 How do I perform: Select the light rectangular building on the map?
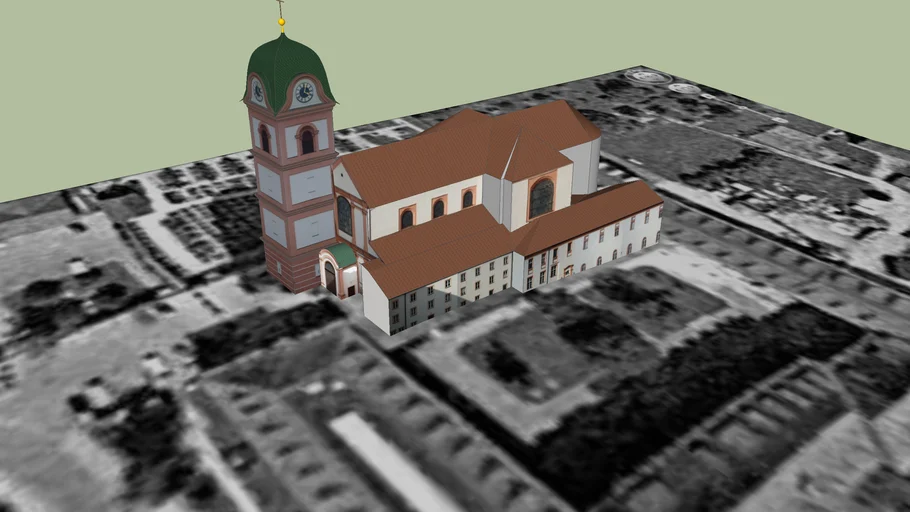coord(380,462)
